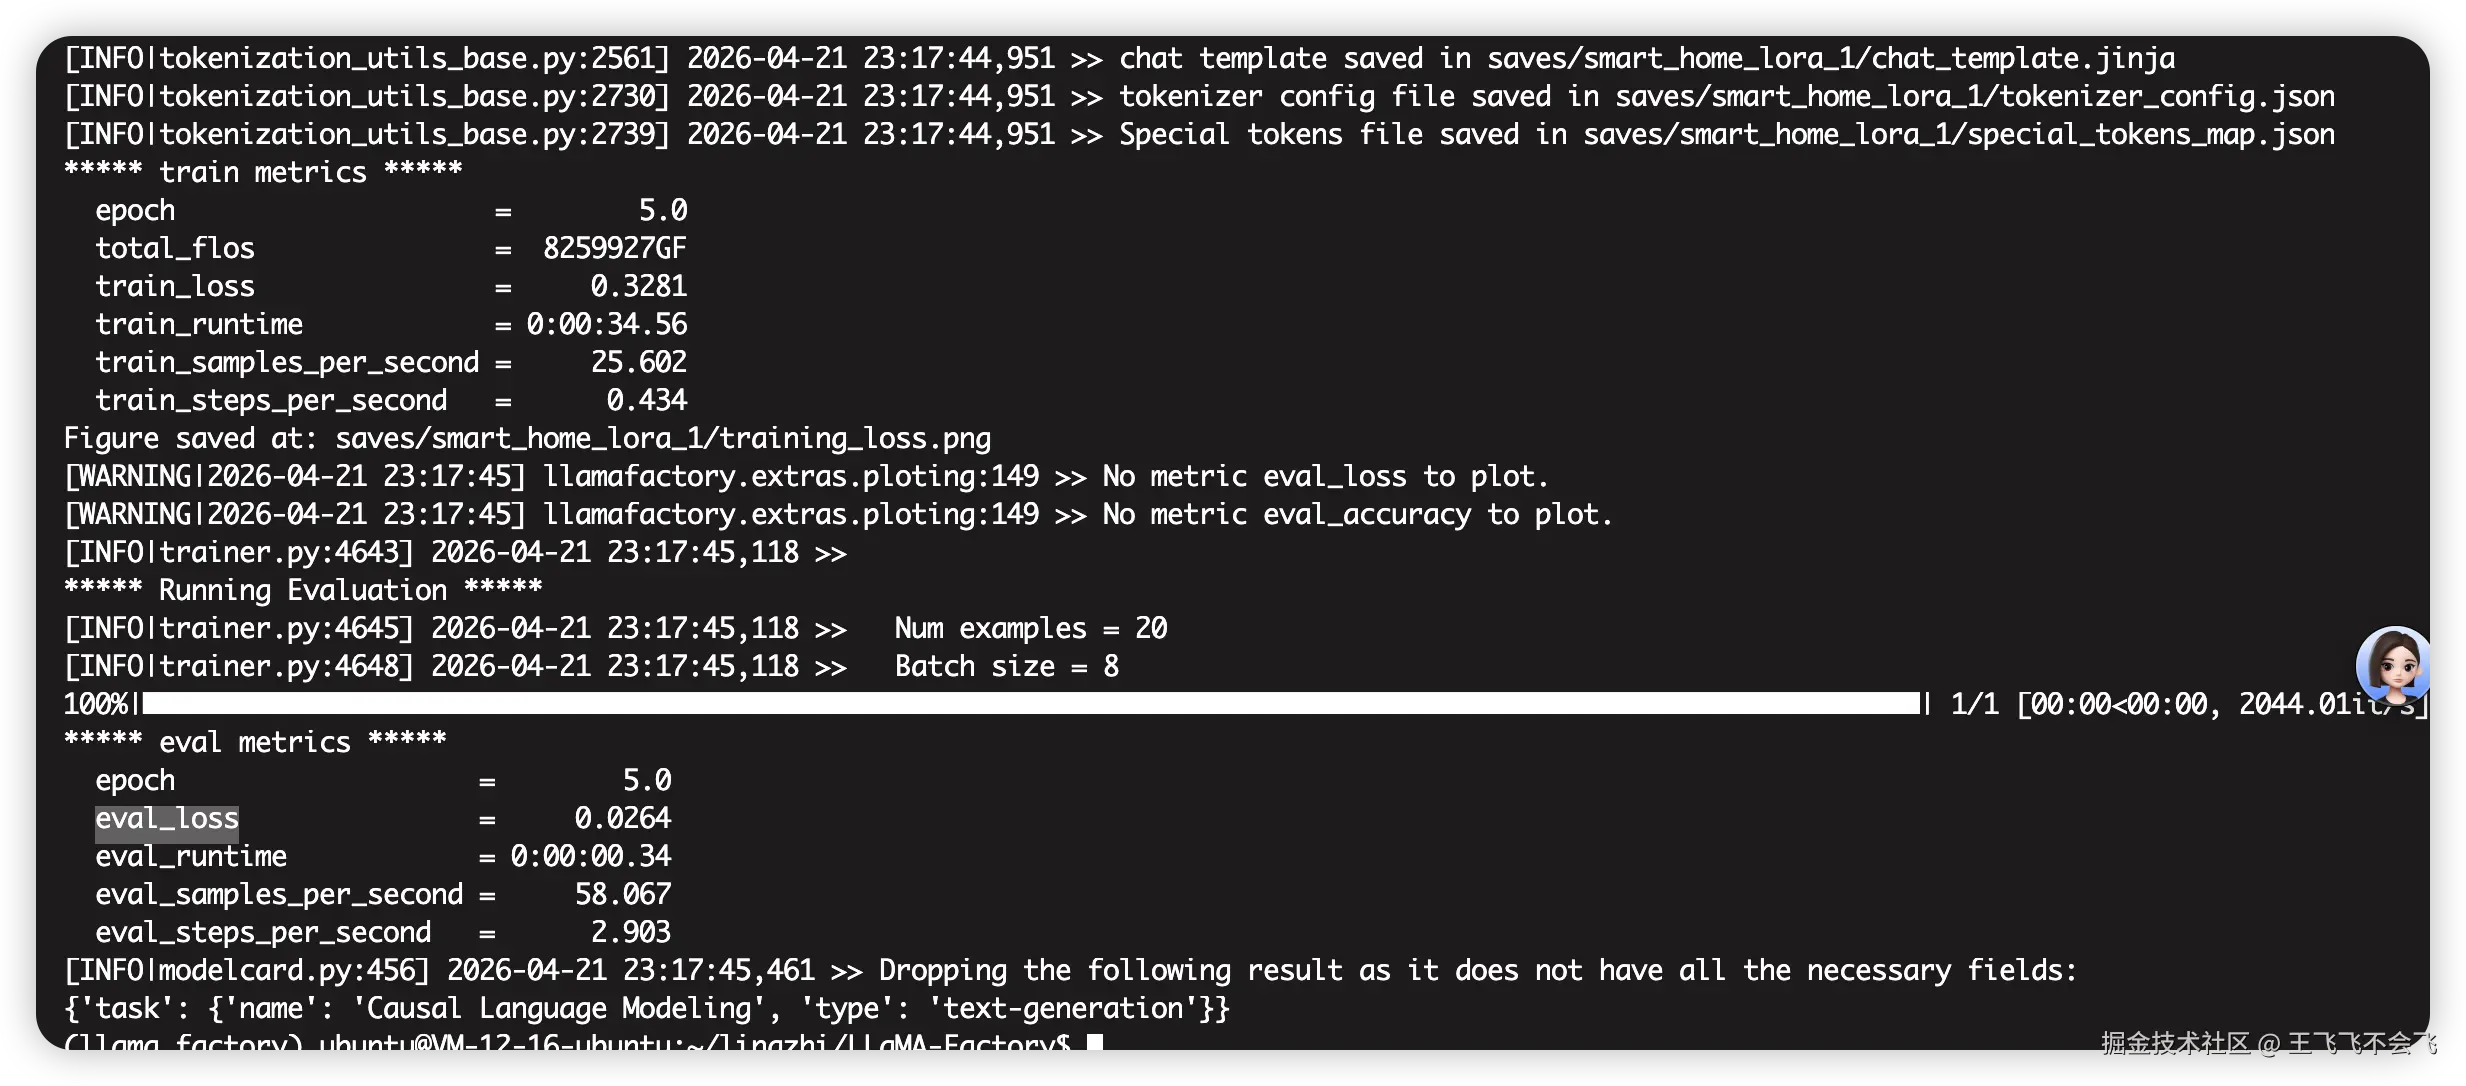Click the chat_template.jinja file path

[1830, 59]
